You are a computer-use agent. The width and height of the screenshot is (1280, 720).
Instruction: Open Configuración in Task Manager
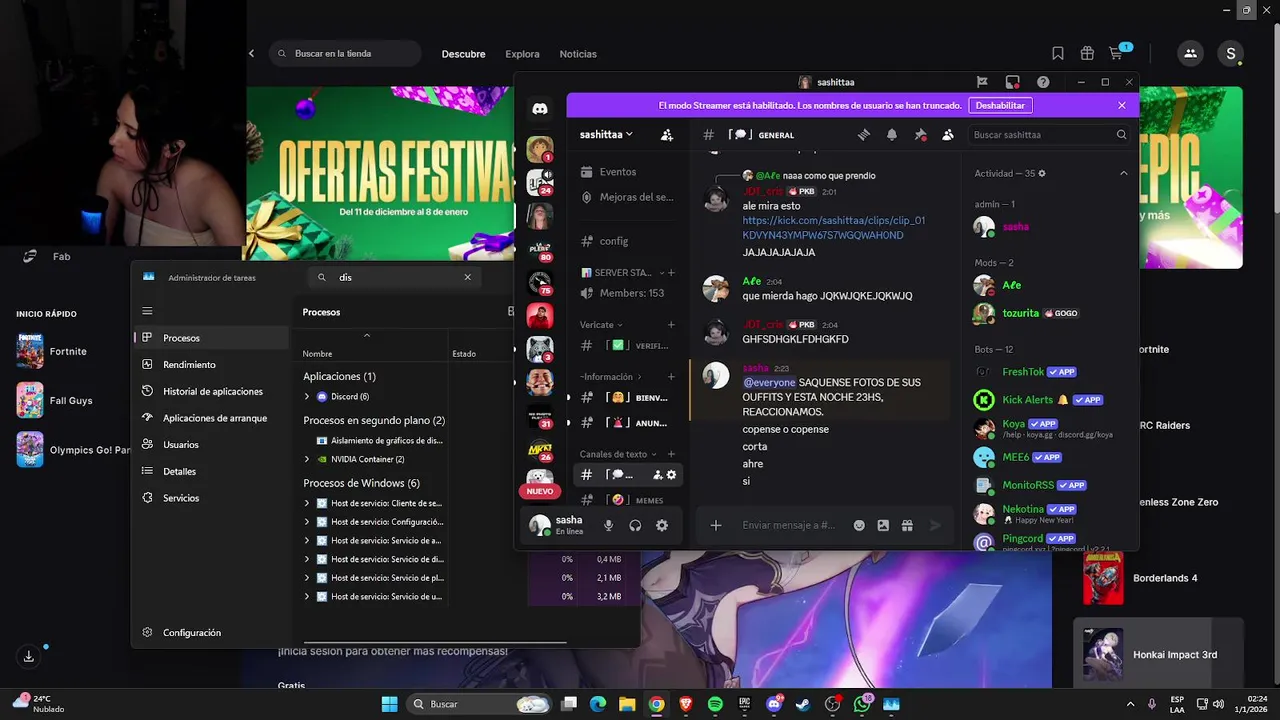pos(210,633)
